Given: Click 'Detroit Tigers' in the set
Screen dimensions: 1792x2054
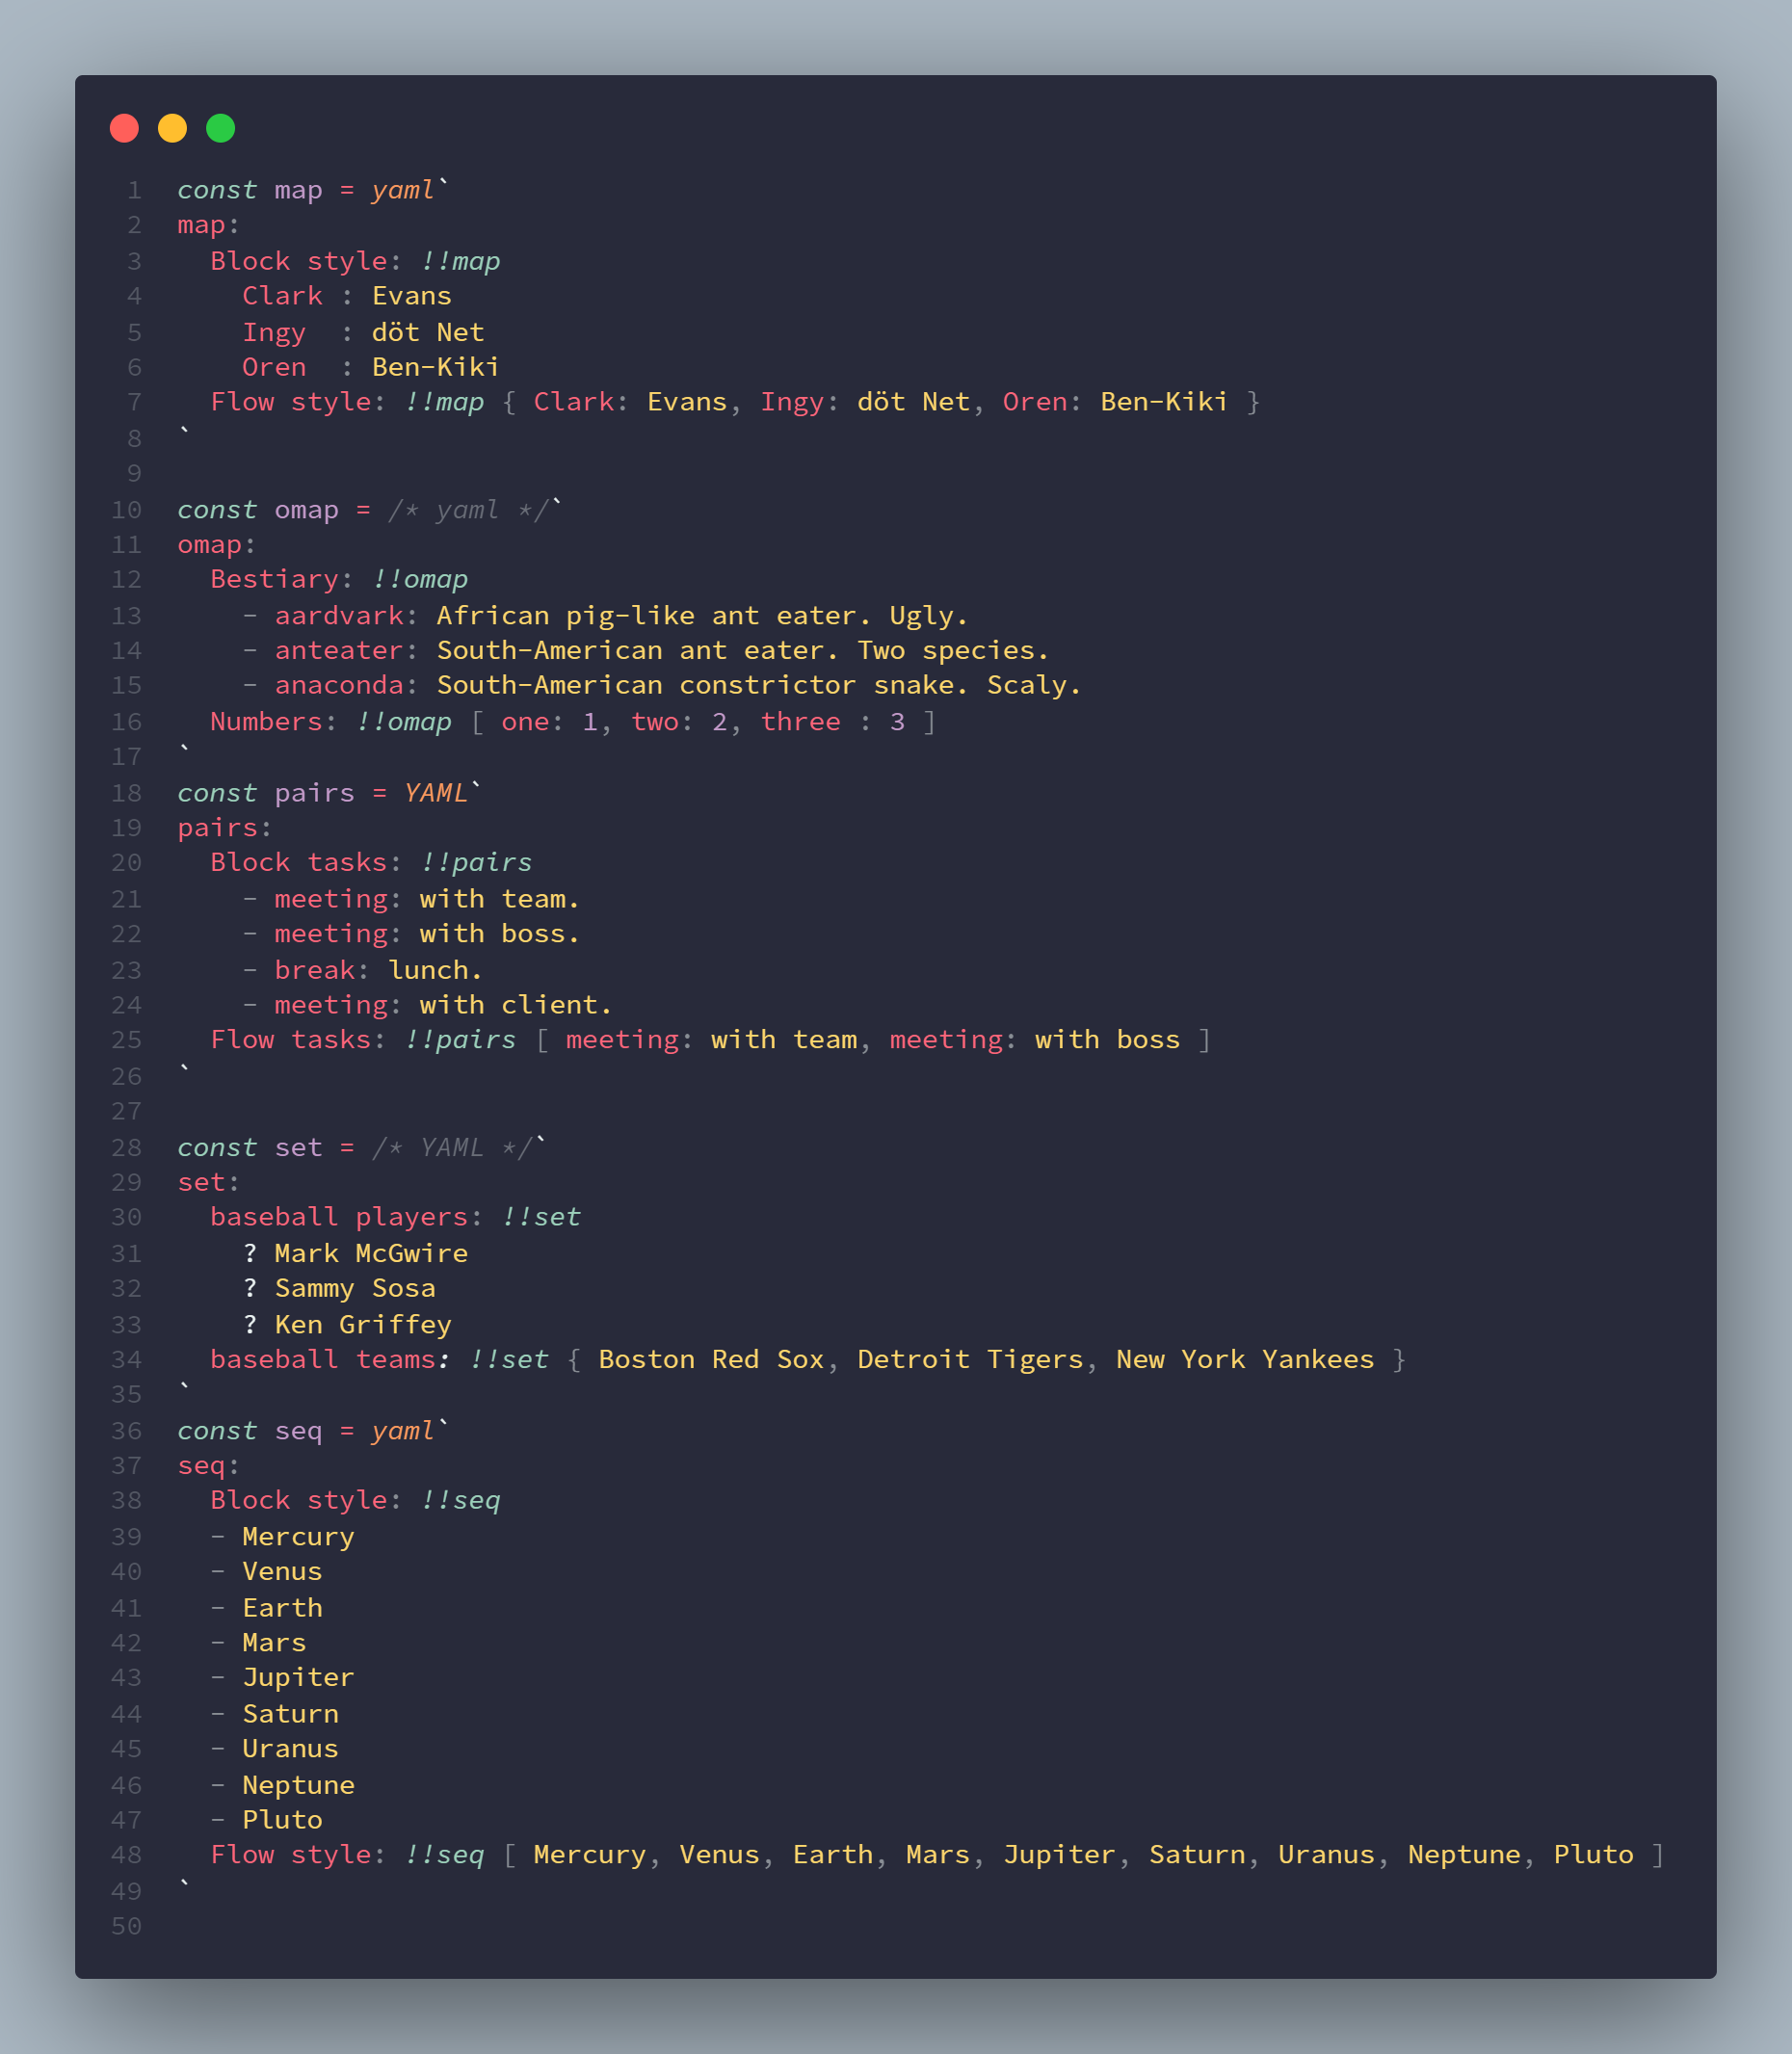Looking at the screenshot, I should 970,1359.
